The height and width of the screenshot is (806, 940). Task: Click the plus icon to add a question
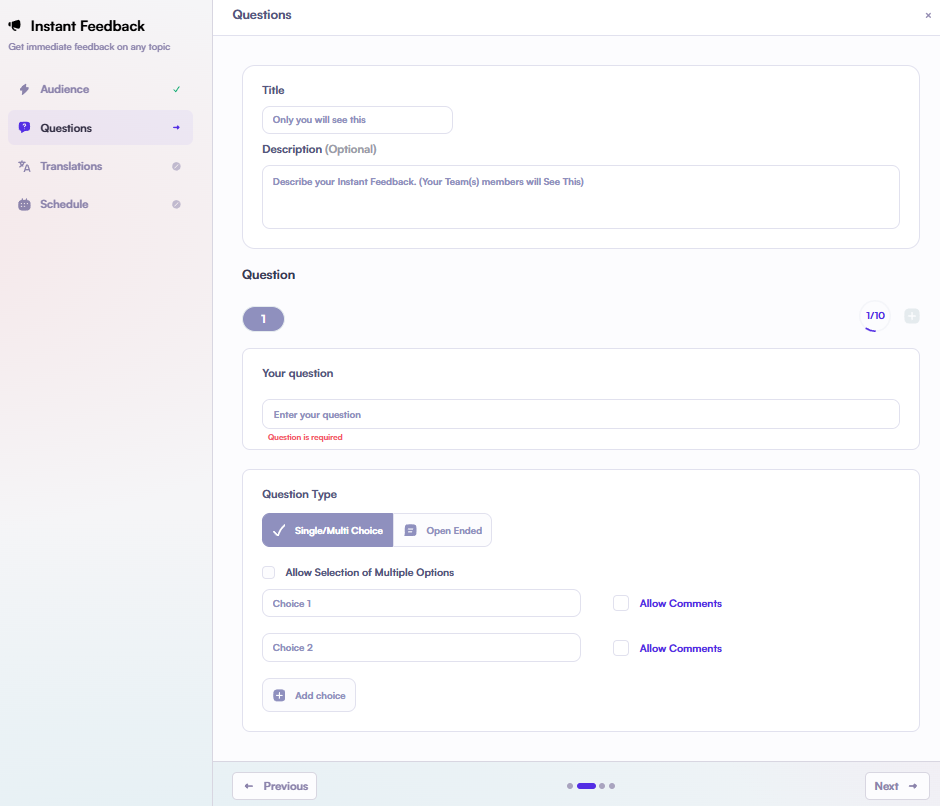coord(911,316)
